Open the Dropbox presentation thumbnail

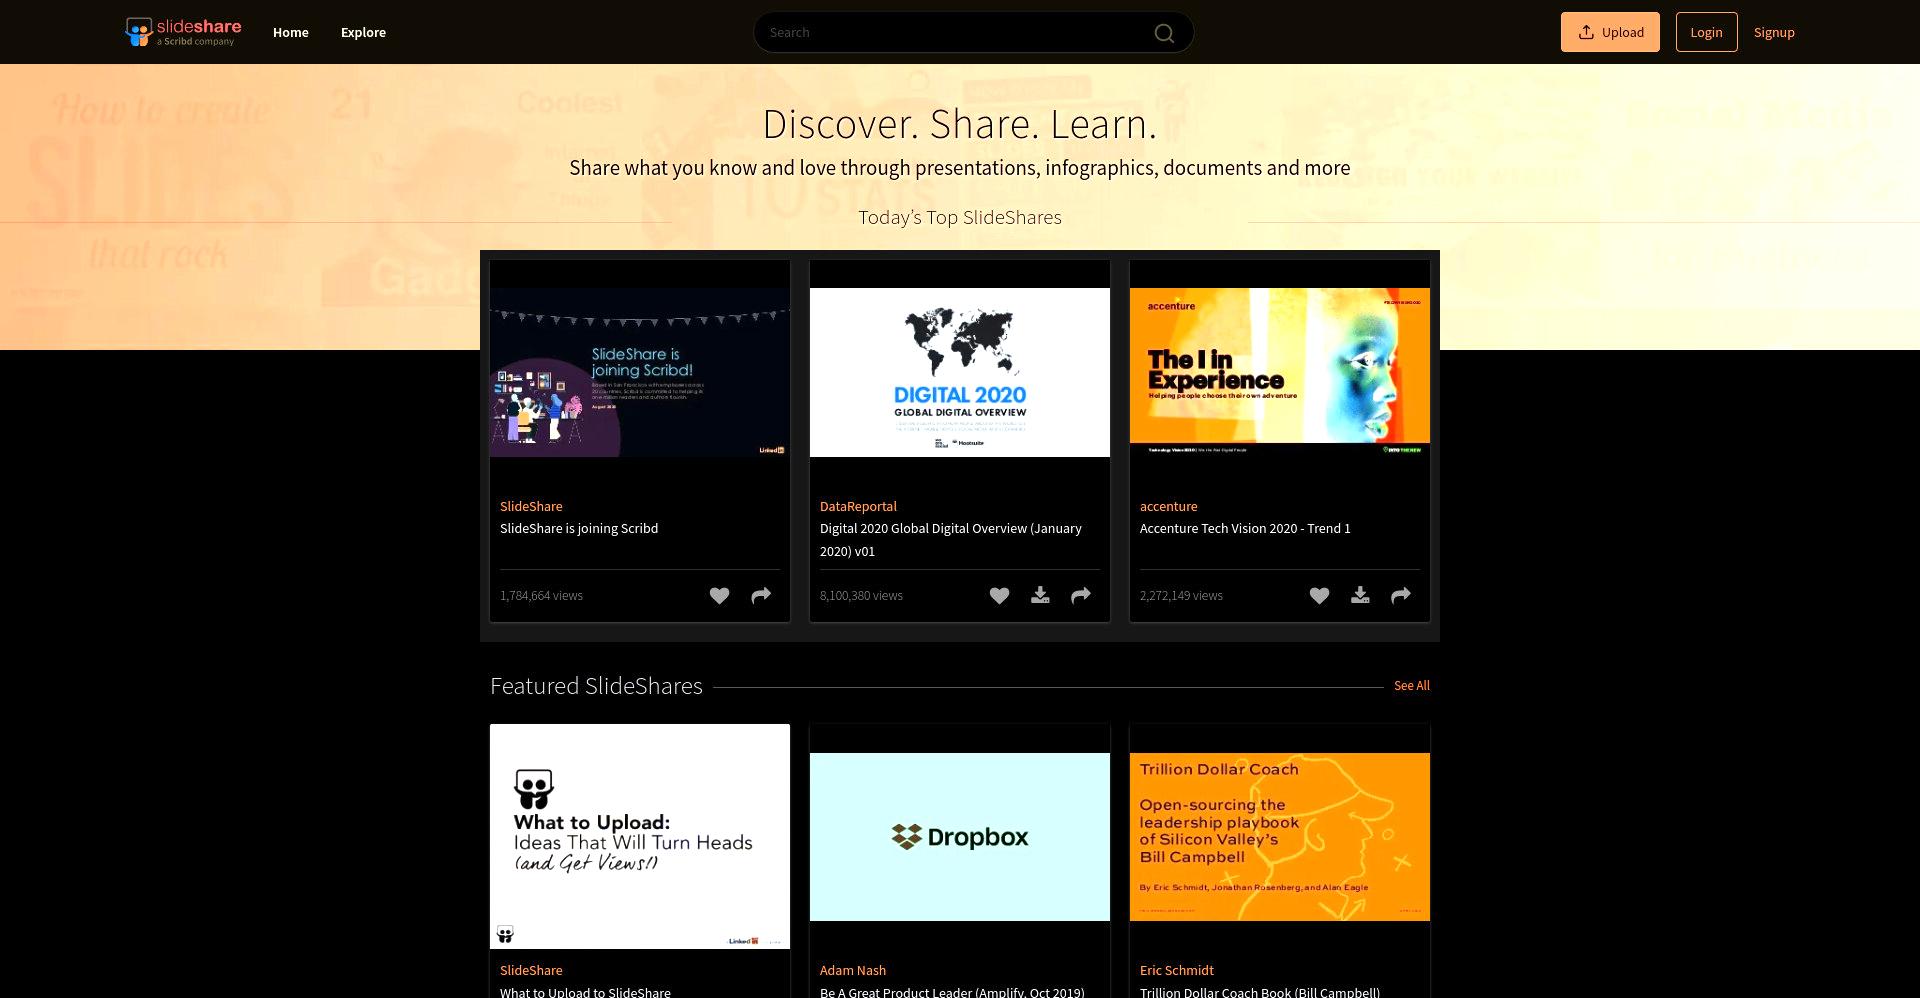point(960,836)
